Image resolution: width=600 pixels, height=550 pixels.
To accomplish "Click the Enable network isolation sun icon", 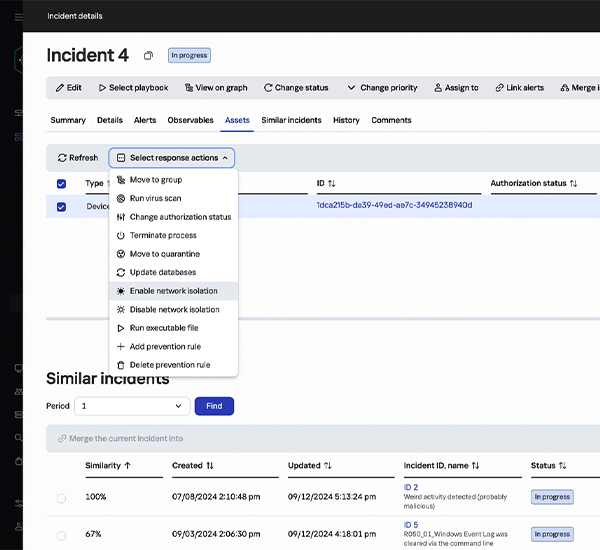I will point(121,291).
